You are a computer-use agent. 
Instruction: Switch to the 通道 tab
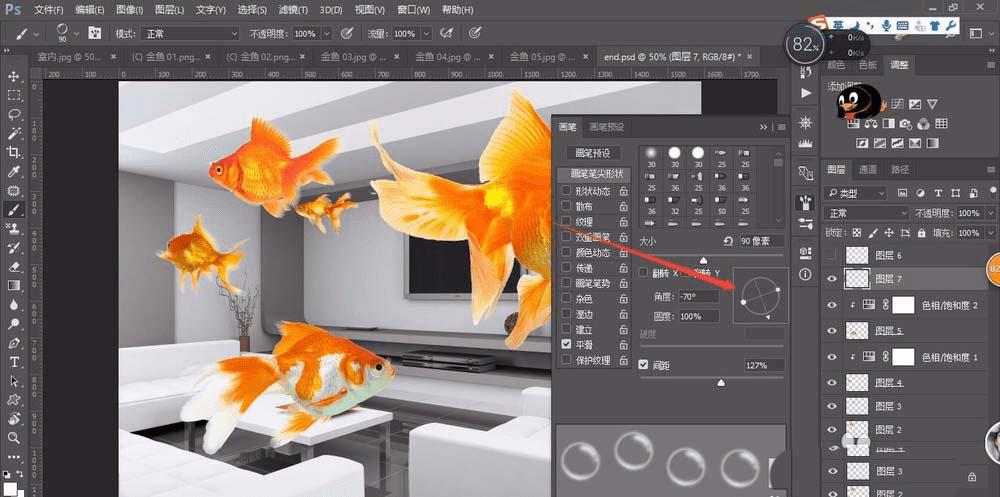867,170
